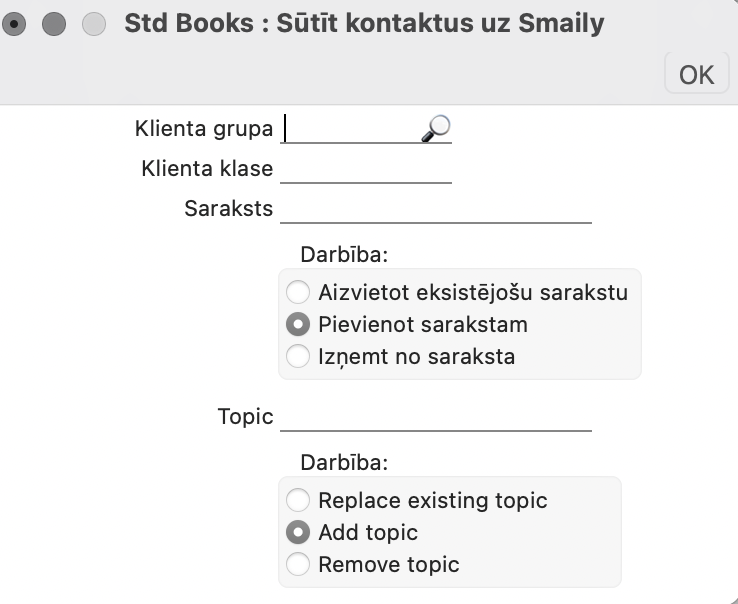Click the Klienta grupa label

(x=203, y=129)
